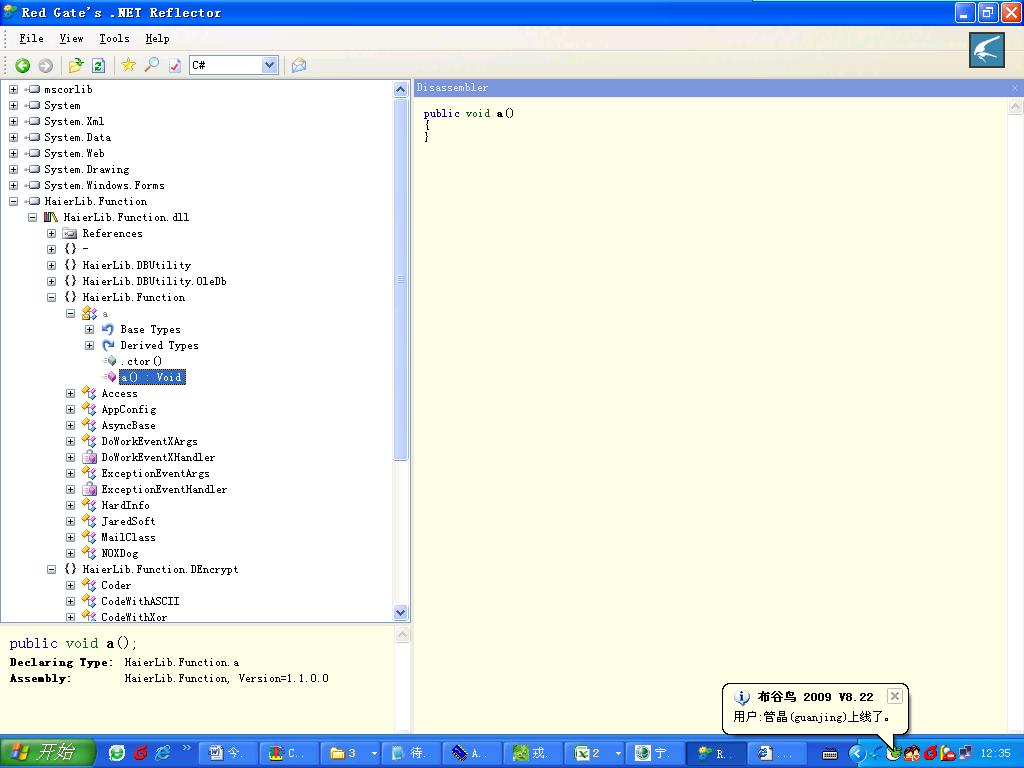This screenshot has height=768, width=1024.
Task: Select the a() : Void method
Action: (152, 377)
